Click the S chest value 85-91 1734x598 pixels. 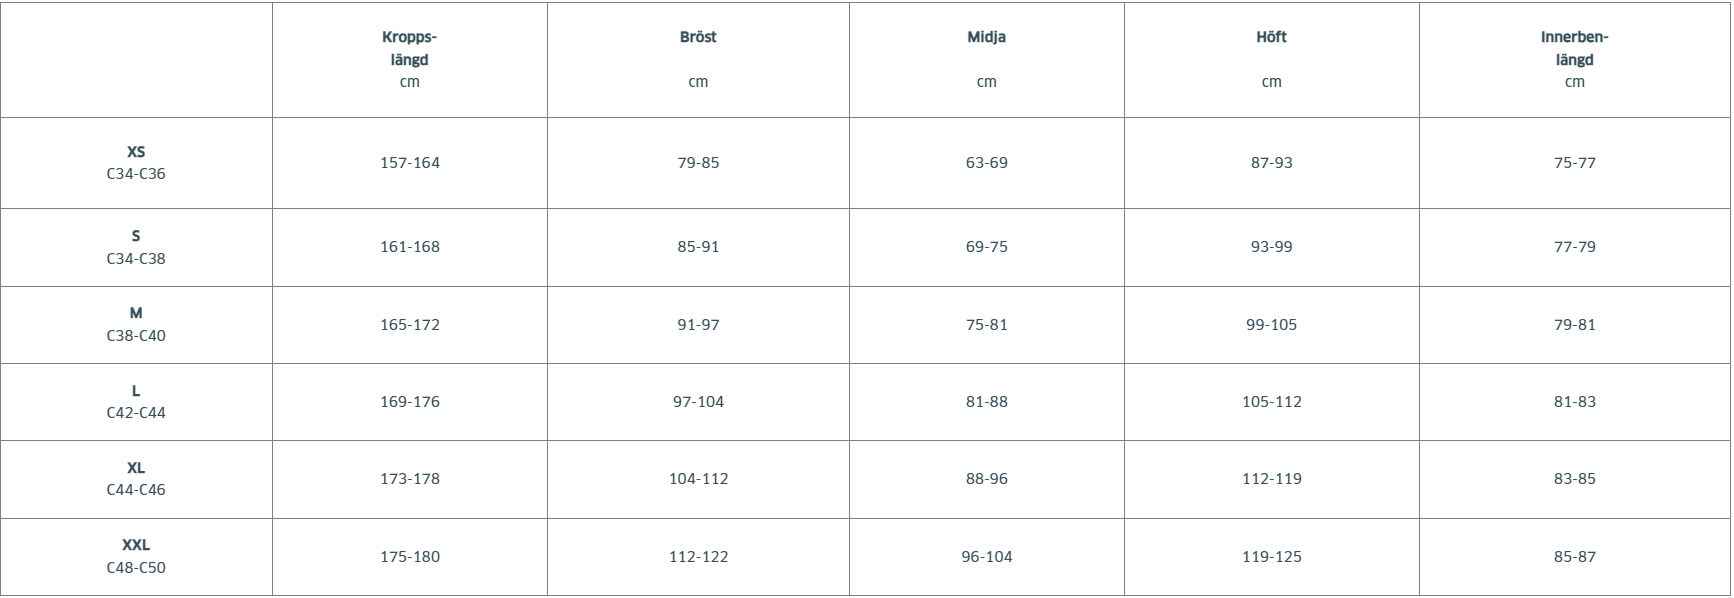pos(698,247)
